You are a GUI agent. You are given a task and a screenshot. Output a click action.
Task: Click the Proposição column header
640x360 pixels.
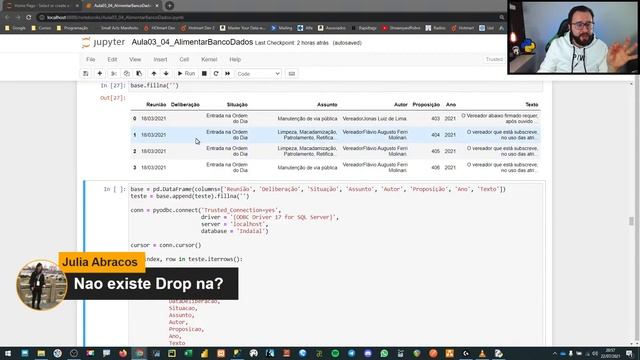pos(426,105)
